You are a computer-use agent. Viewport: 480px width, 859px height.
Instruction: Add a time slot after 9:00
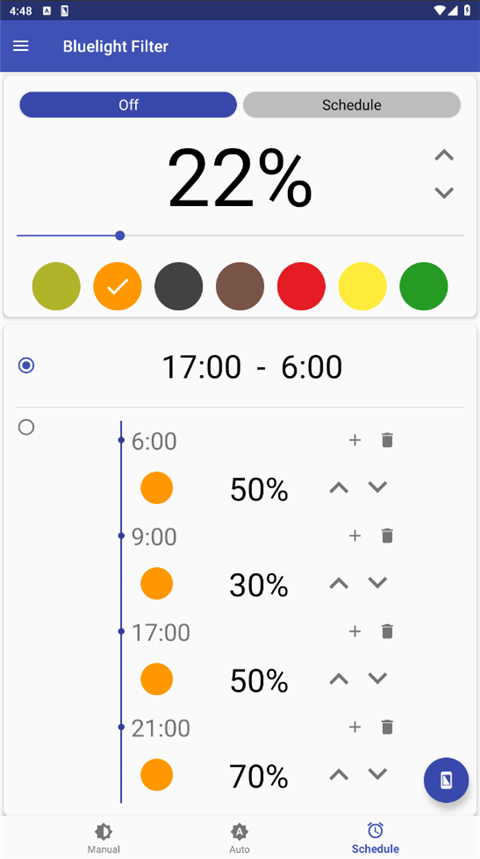click(355, 535)
